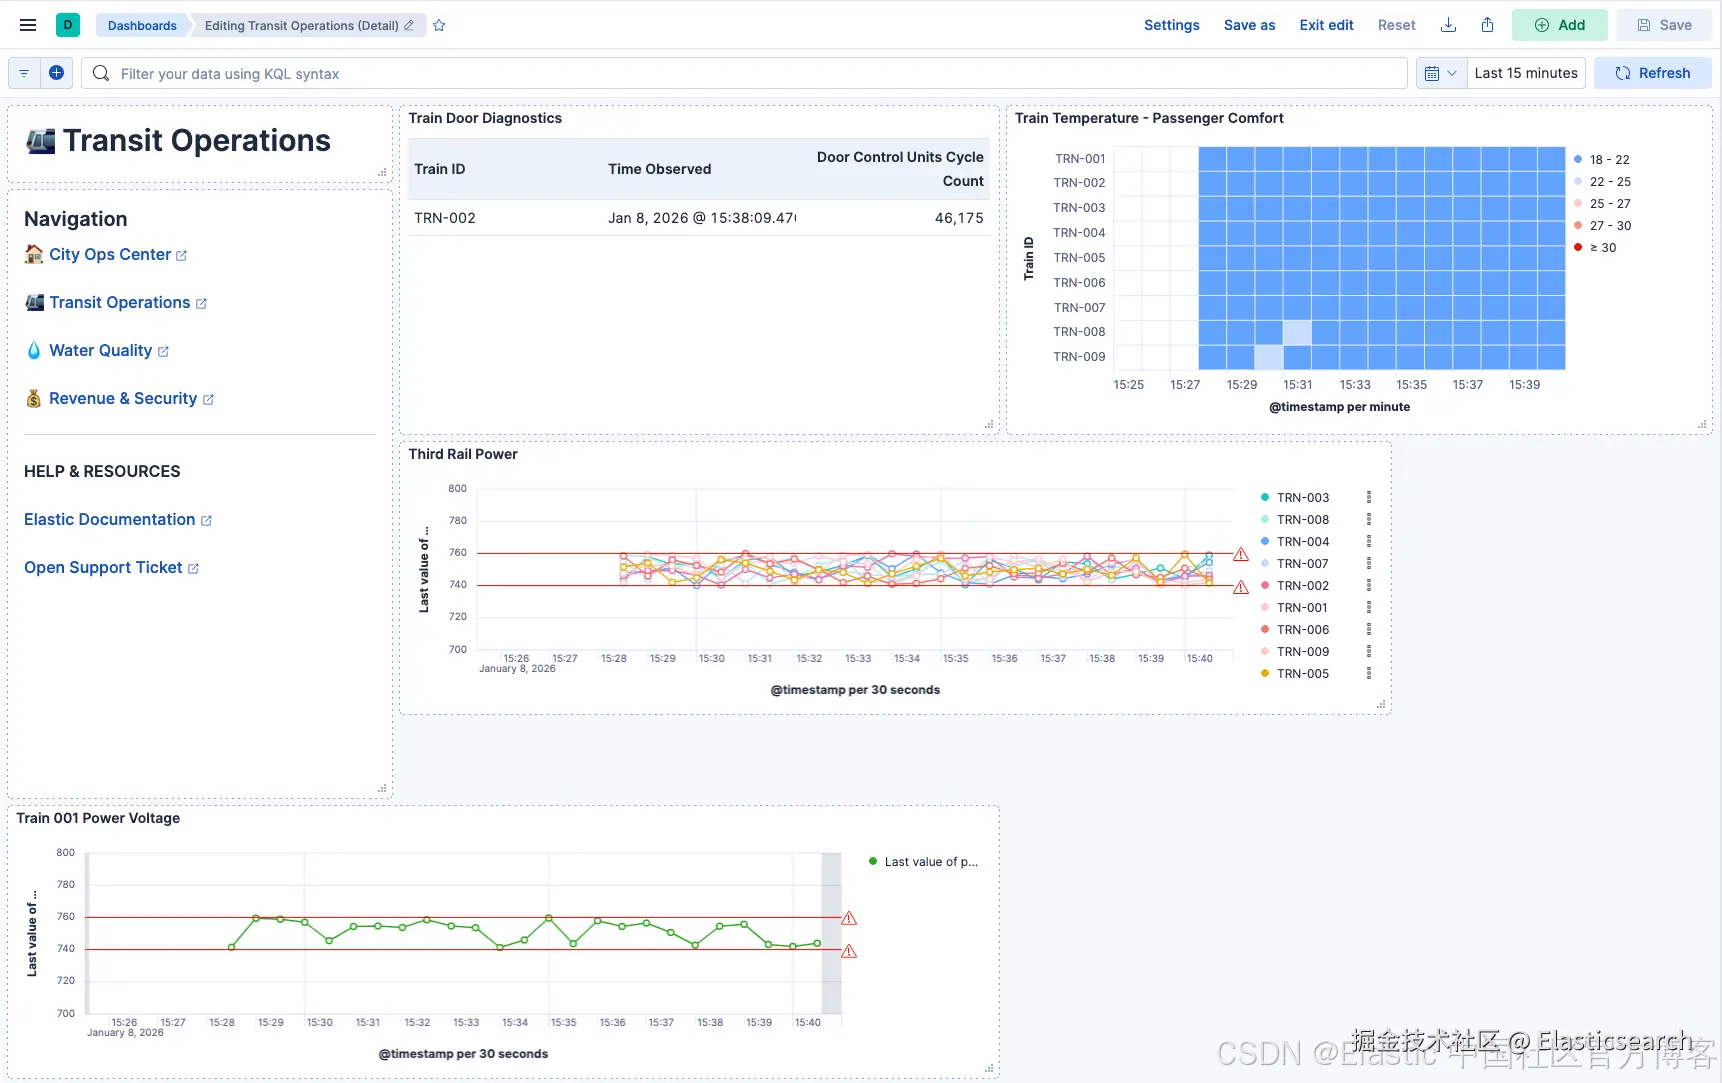Click the D space avatar icon
Image resolution: width=1722 pixels, height=1083 pixels.
68,25
